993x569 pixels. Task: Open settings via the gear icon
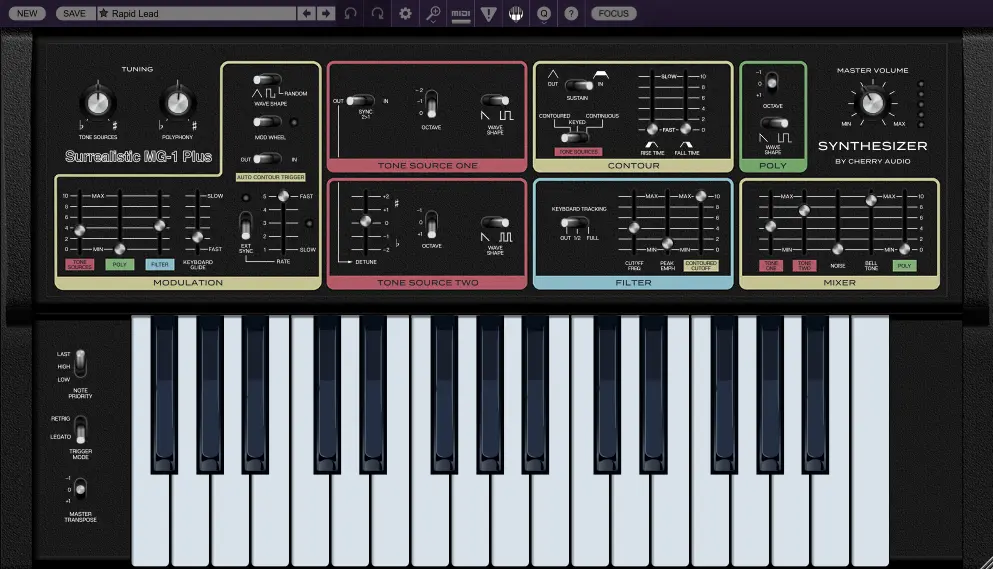coord(405,14)
